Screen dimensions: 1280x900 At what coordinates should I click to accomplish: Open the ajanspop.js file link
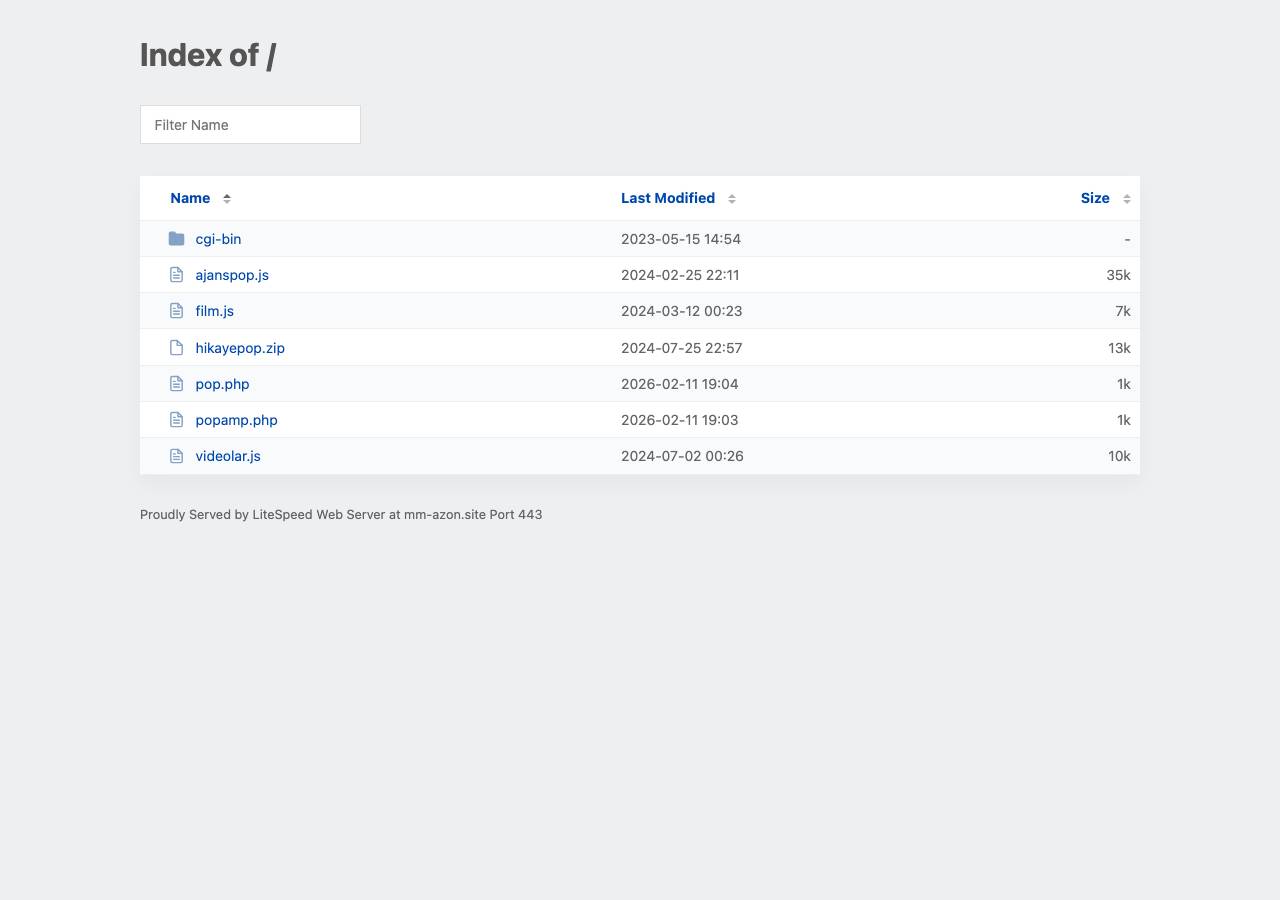tap(232, 275)
